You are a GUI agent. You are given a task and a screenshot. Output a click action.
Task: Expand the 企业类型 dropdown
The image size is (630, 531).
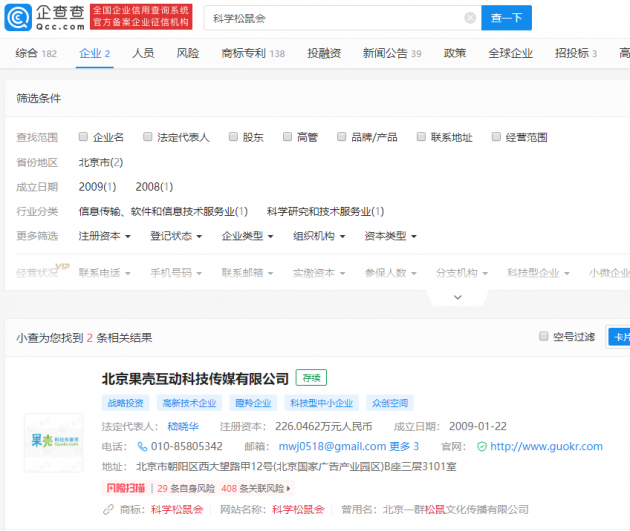tap(248, 236)
